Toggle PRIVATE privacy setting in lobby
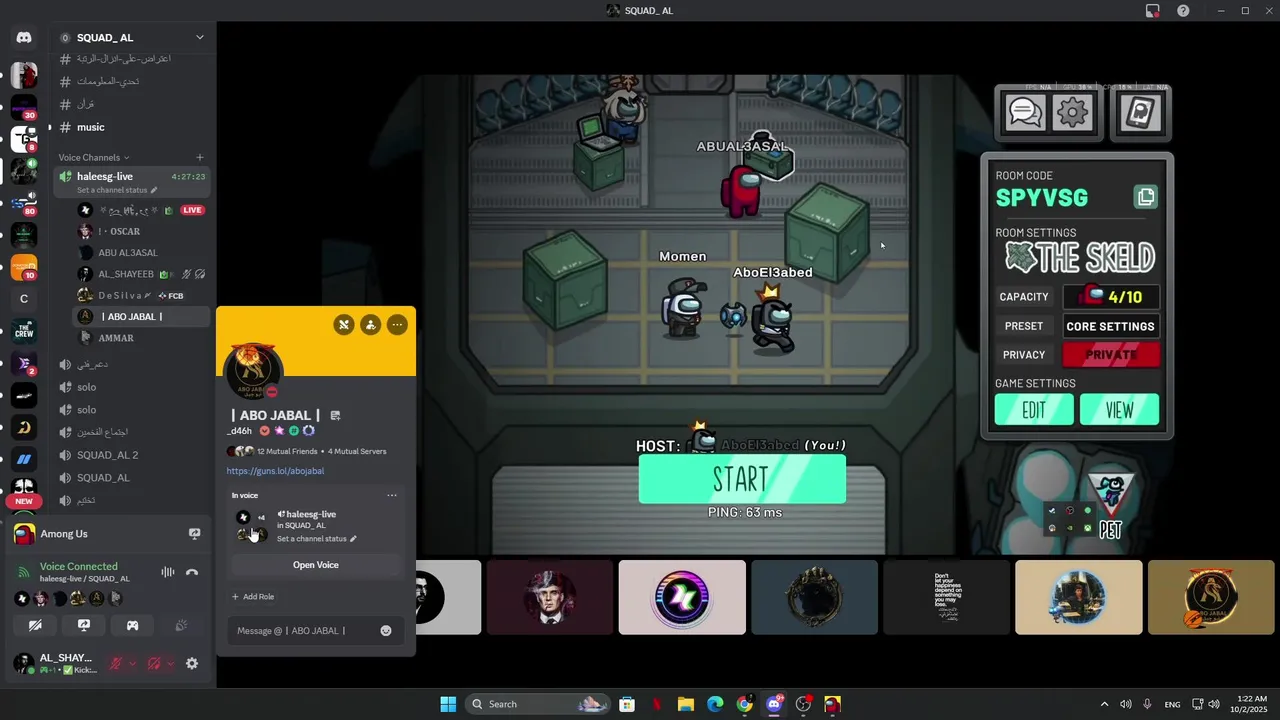Image resolution: width=1280 pixels, height=720 pixels. point(1111,354)
